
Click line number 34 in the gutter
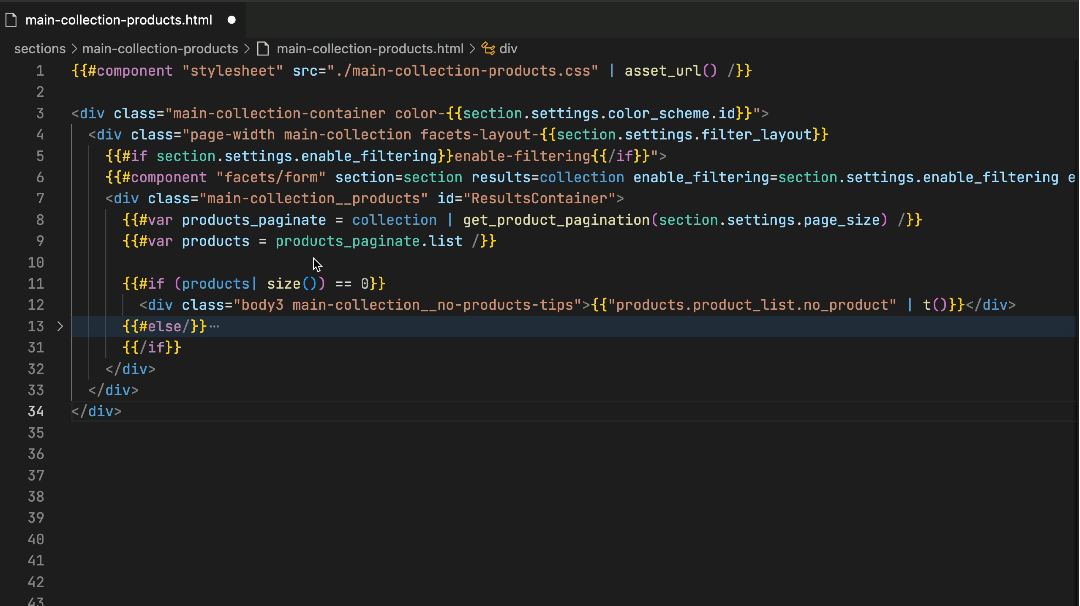click(x=36, y=411)
